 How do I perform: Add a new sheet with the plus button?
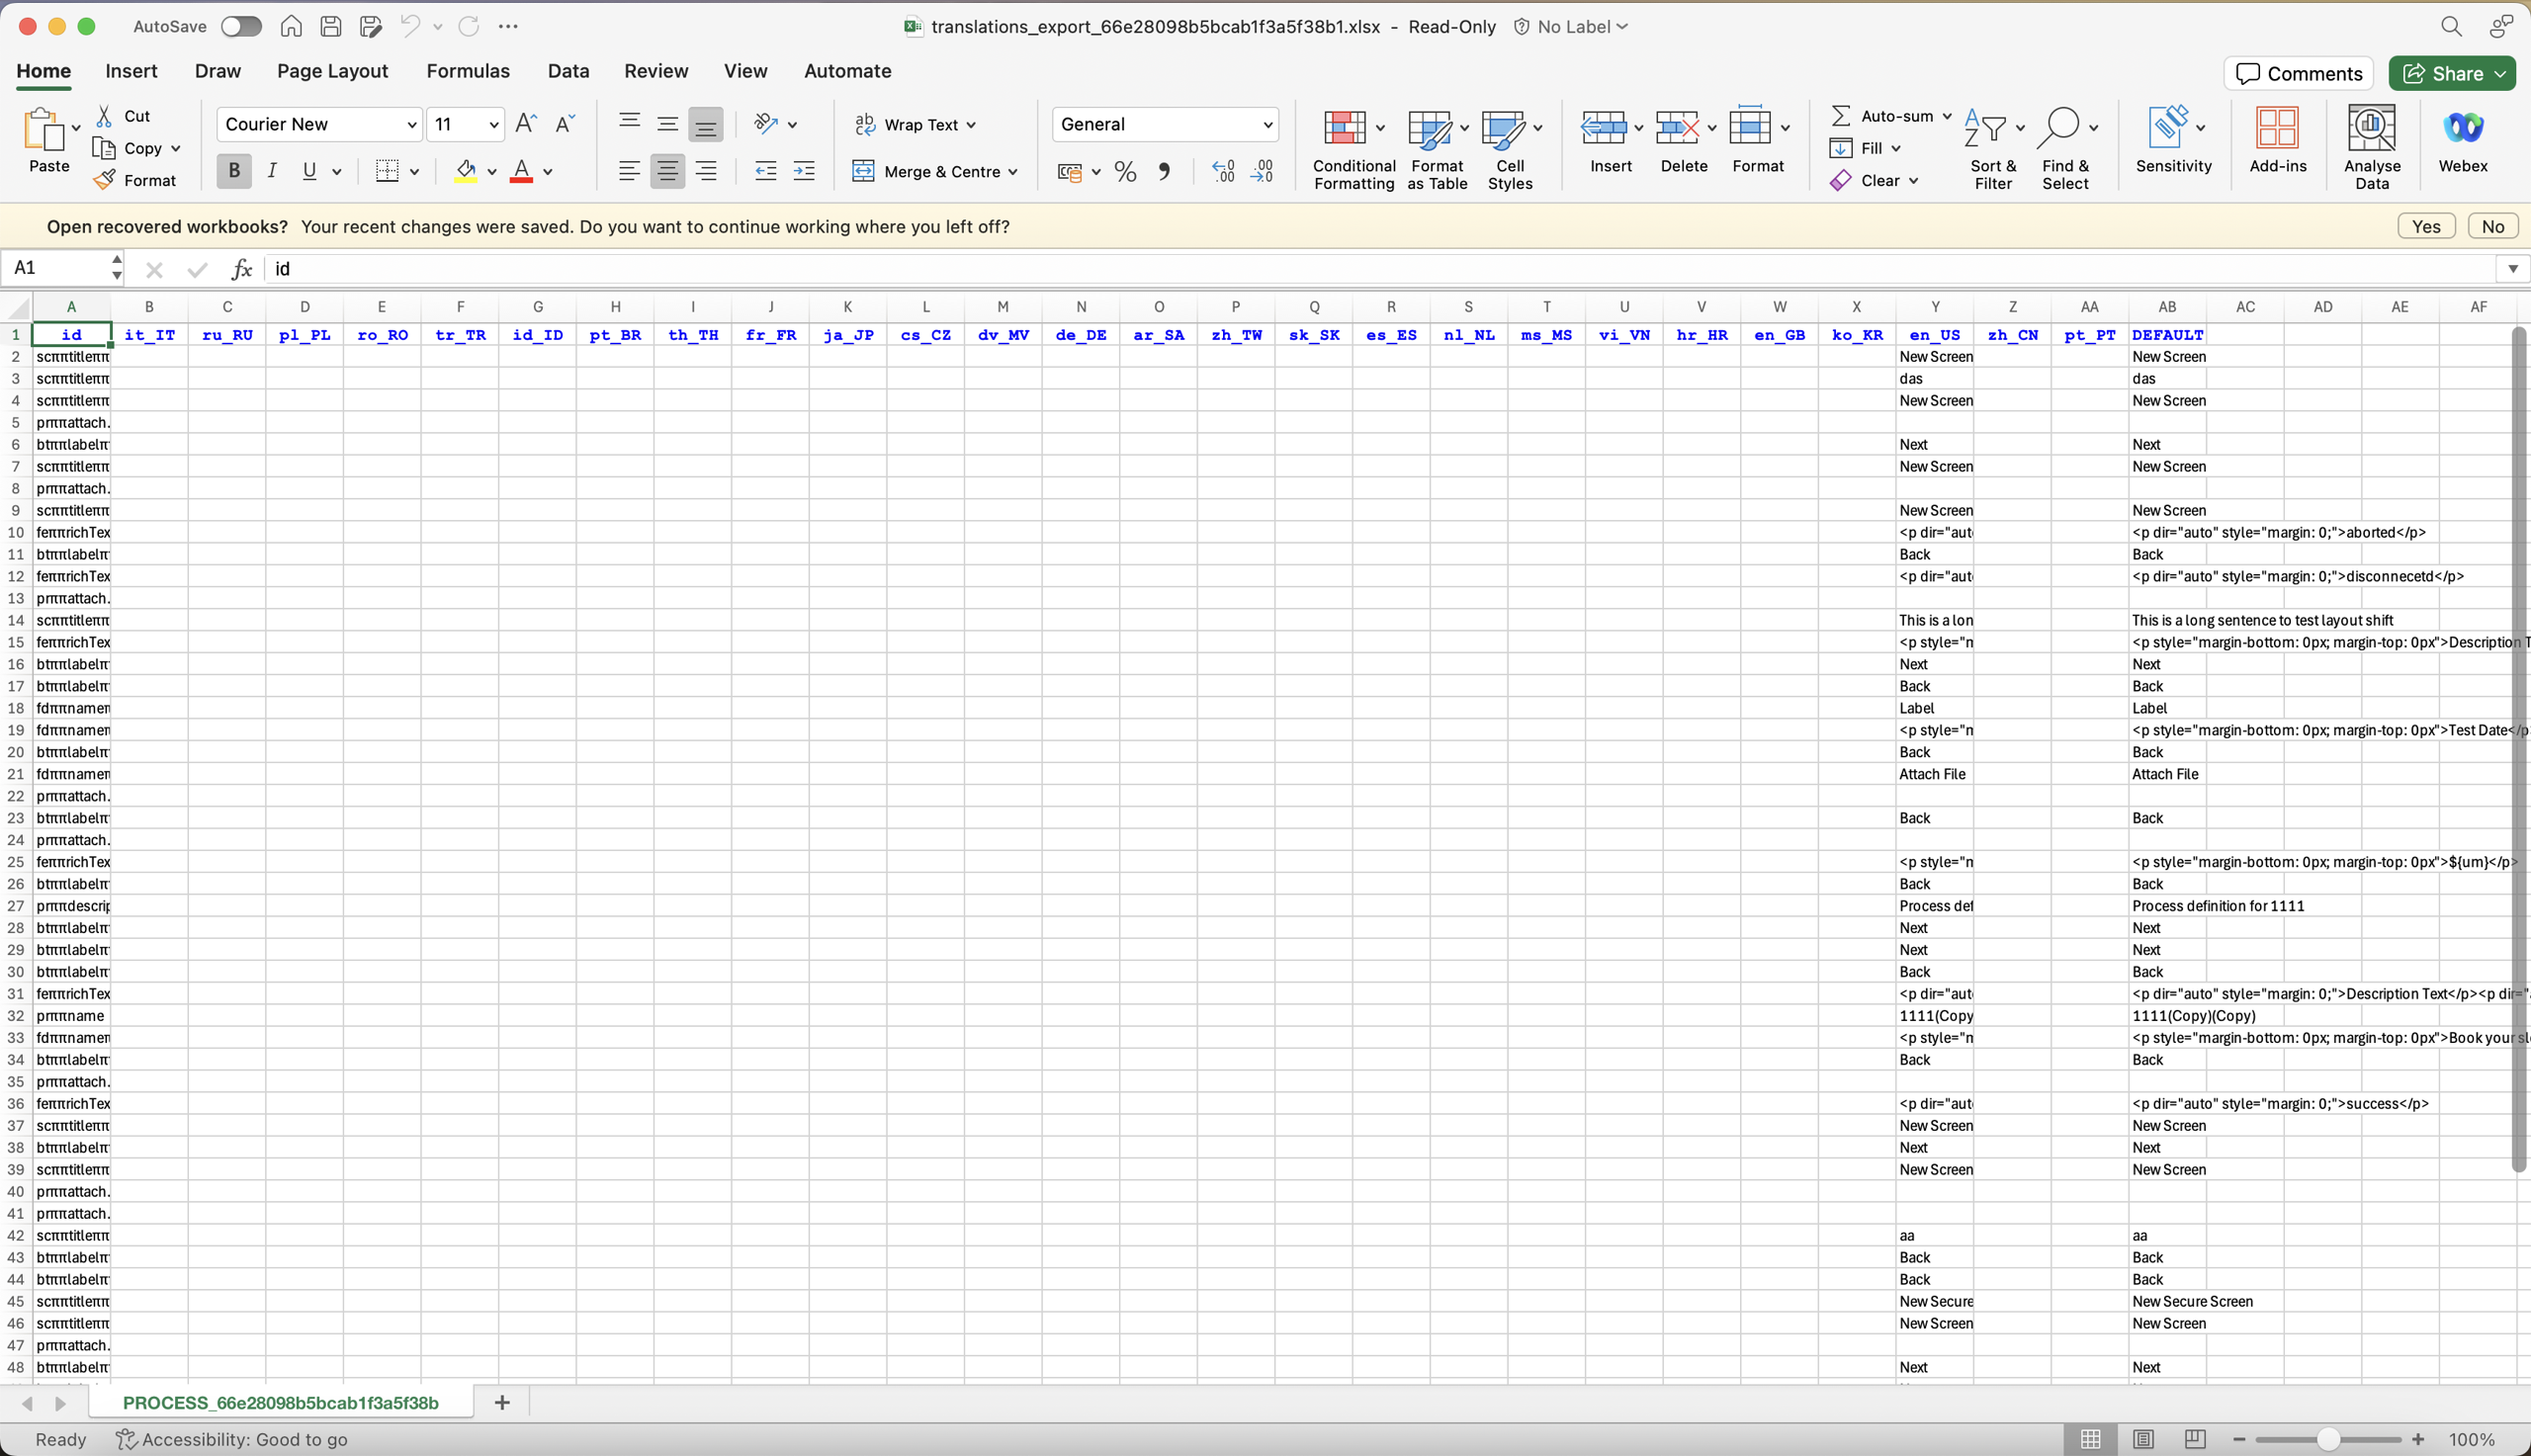tap(502, 1403)
